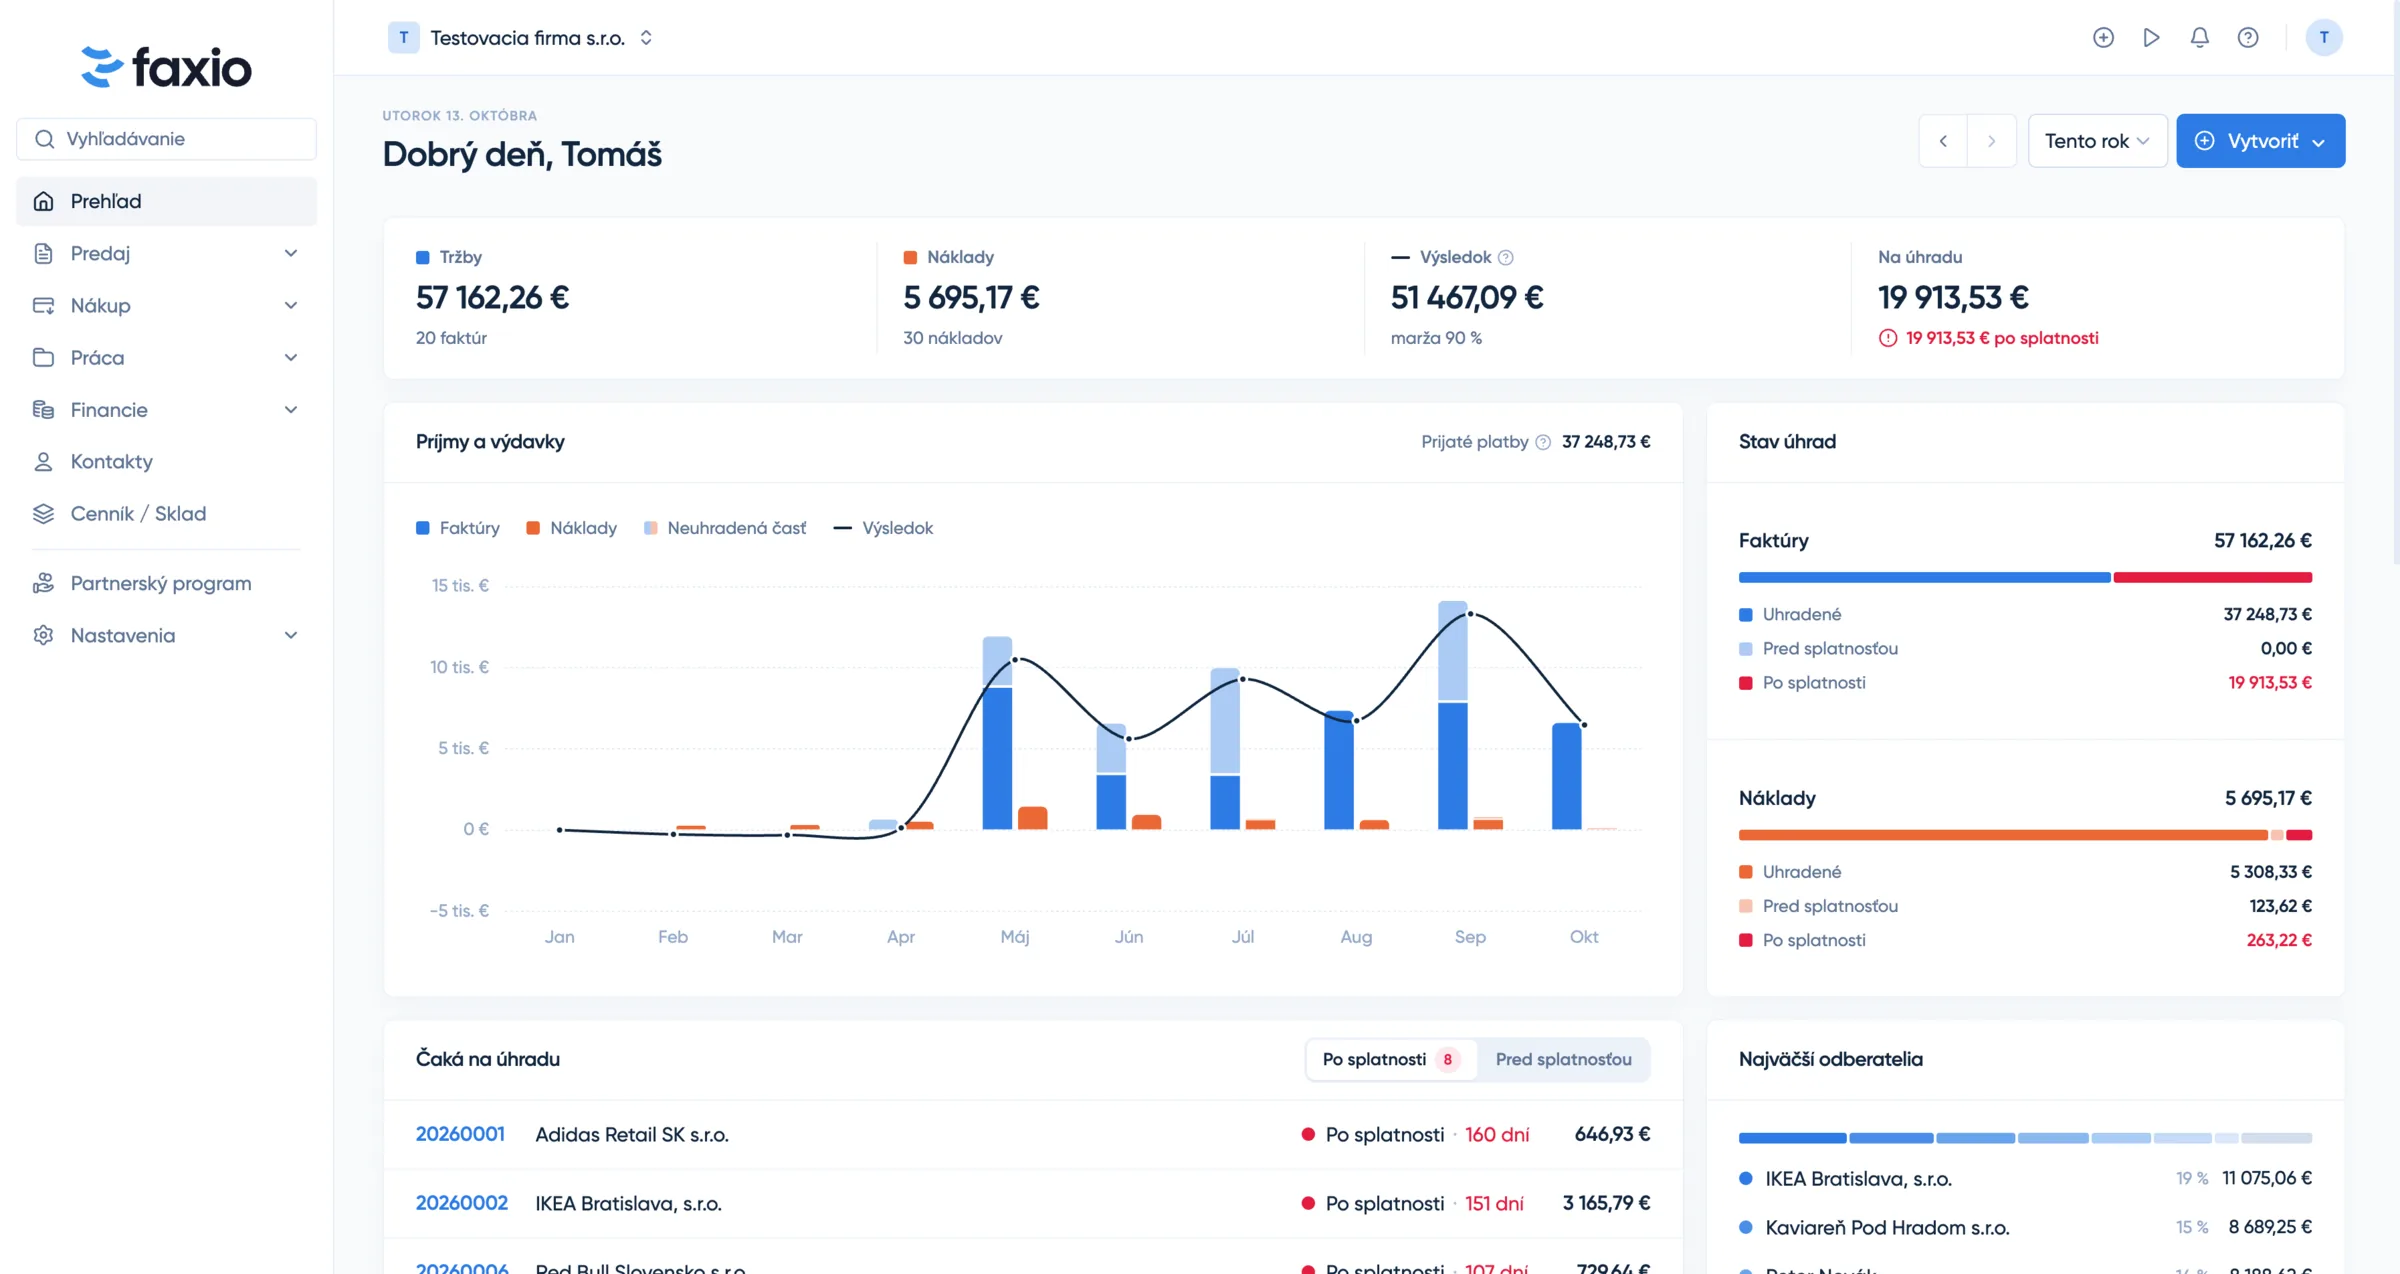The height and width of the screenshot is (1274, 2400).
Task: Go to the Prehľad menu item
Action: [166, 201]
